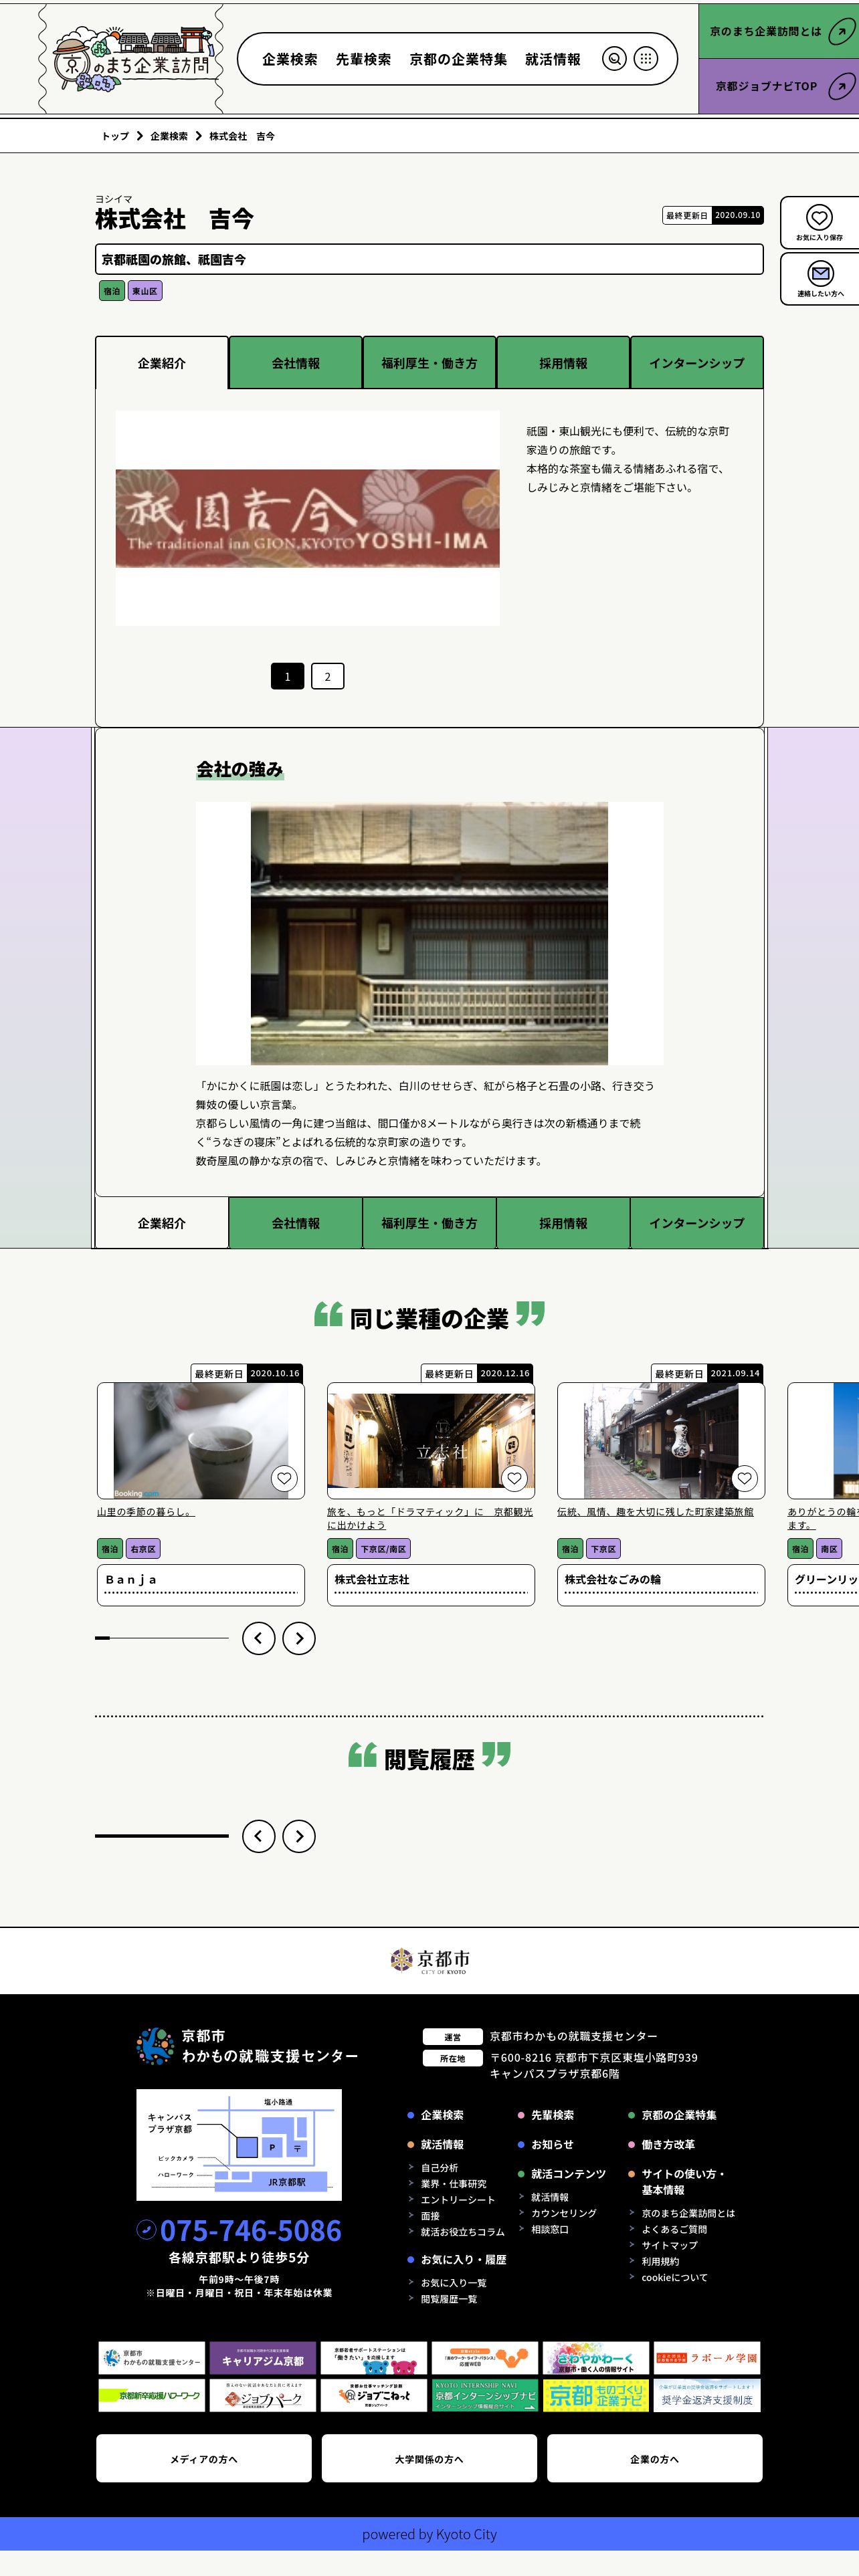Select the lower 企業紹介 tab

(x=162, y=1223)
